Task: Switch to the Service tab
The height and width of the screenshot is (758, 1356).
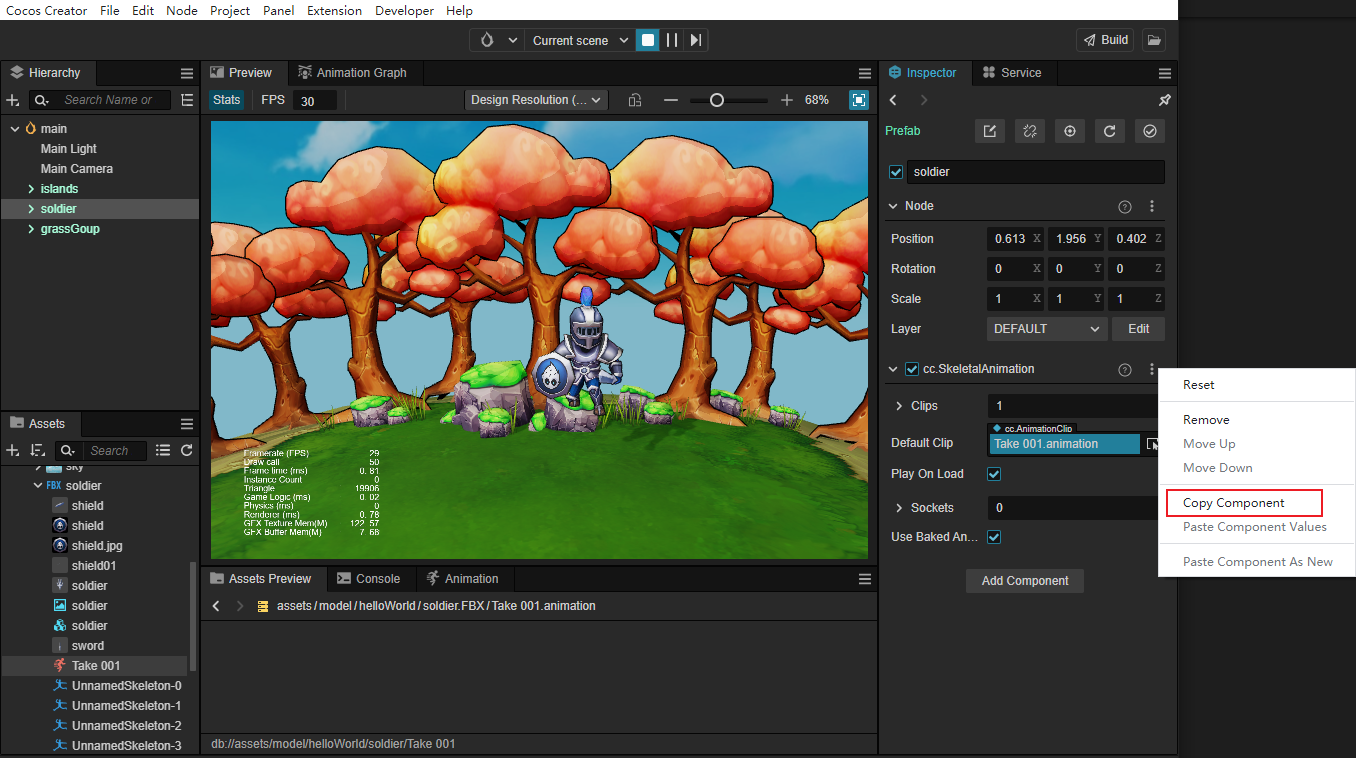Action: (1012, 73)
